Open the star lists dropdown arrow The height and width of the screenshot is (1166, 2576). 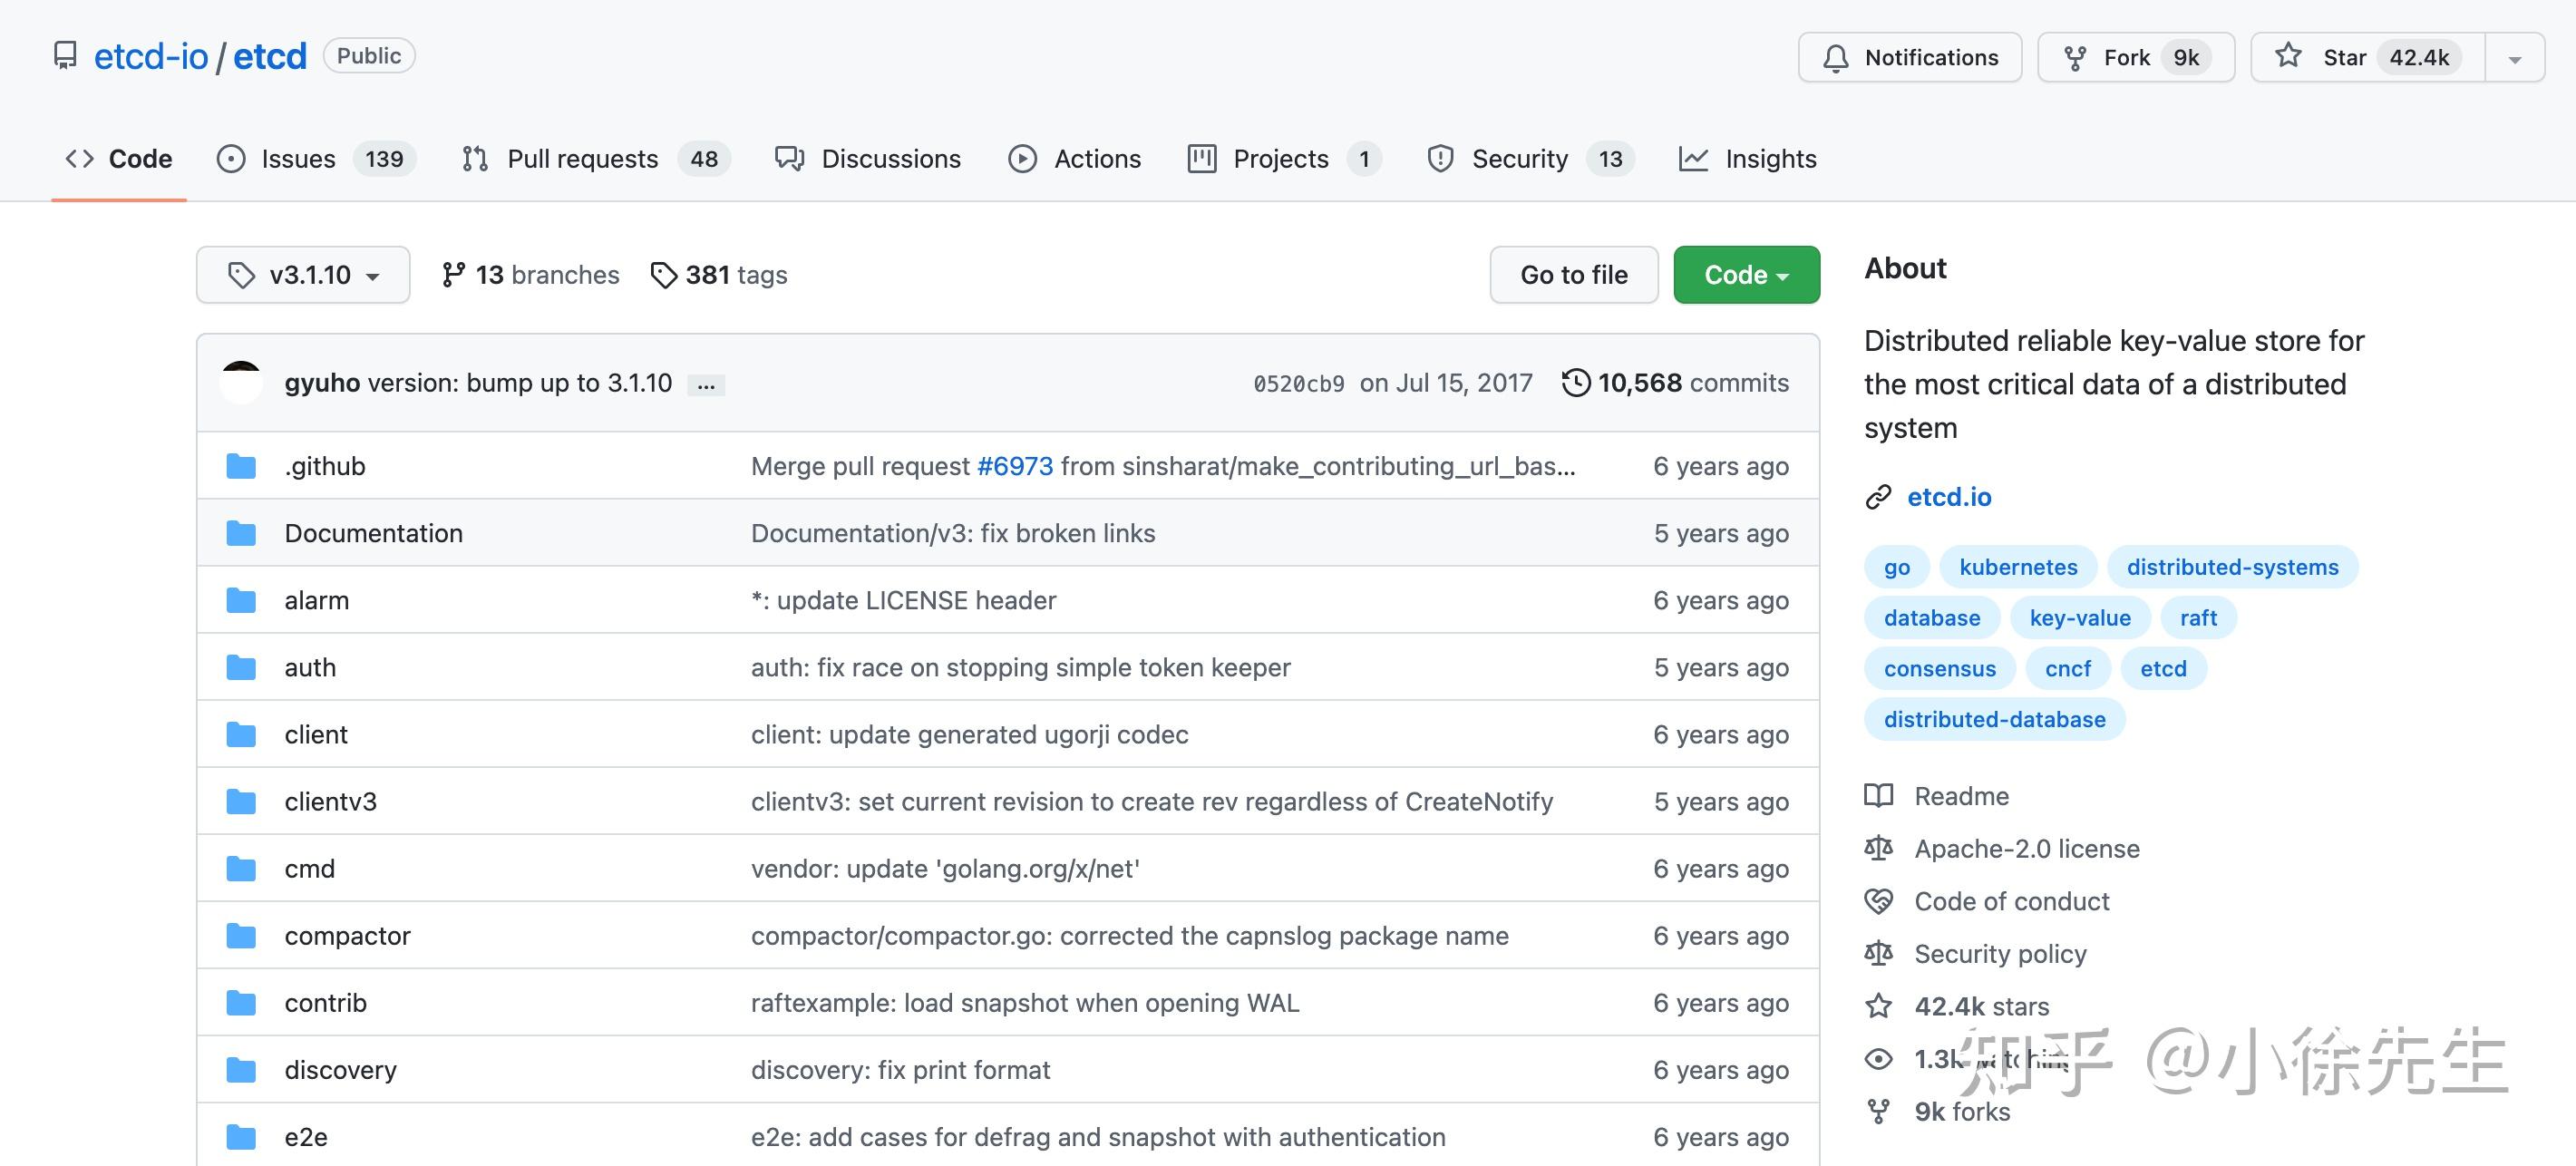(2514, 59)
